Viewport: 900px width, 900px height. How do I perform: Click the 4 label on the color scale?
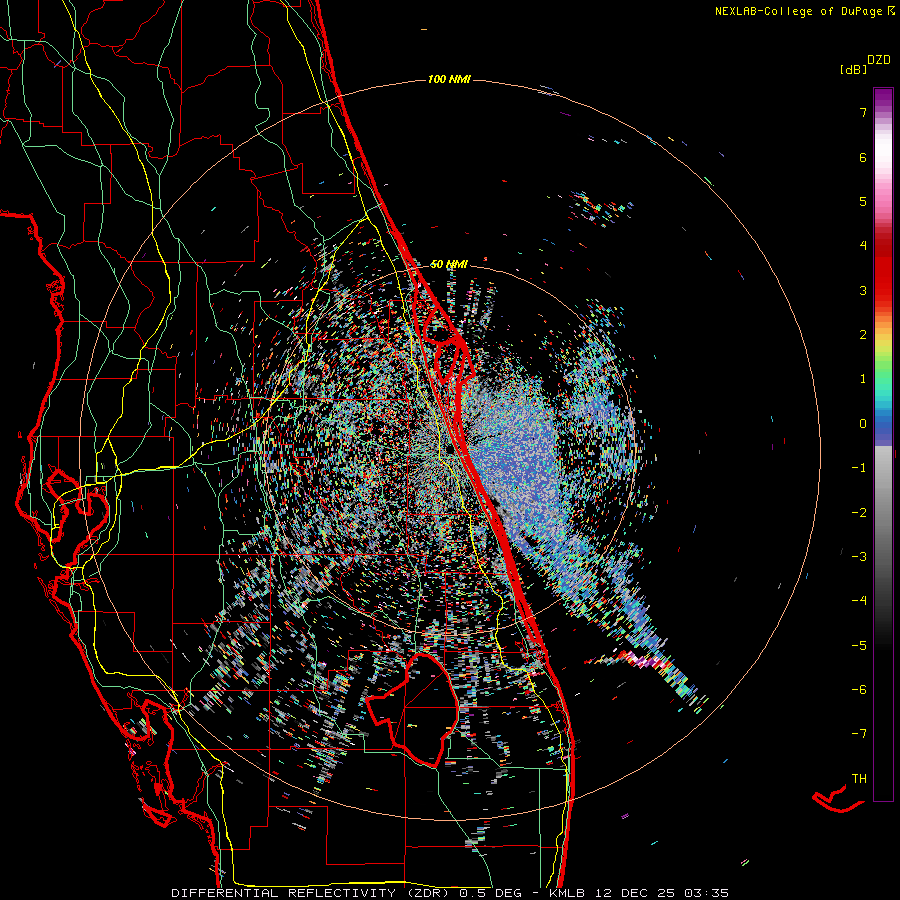click(x=863, y=246)
